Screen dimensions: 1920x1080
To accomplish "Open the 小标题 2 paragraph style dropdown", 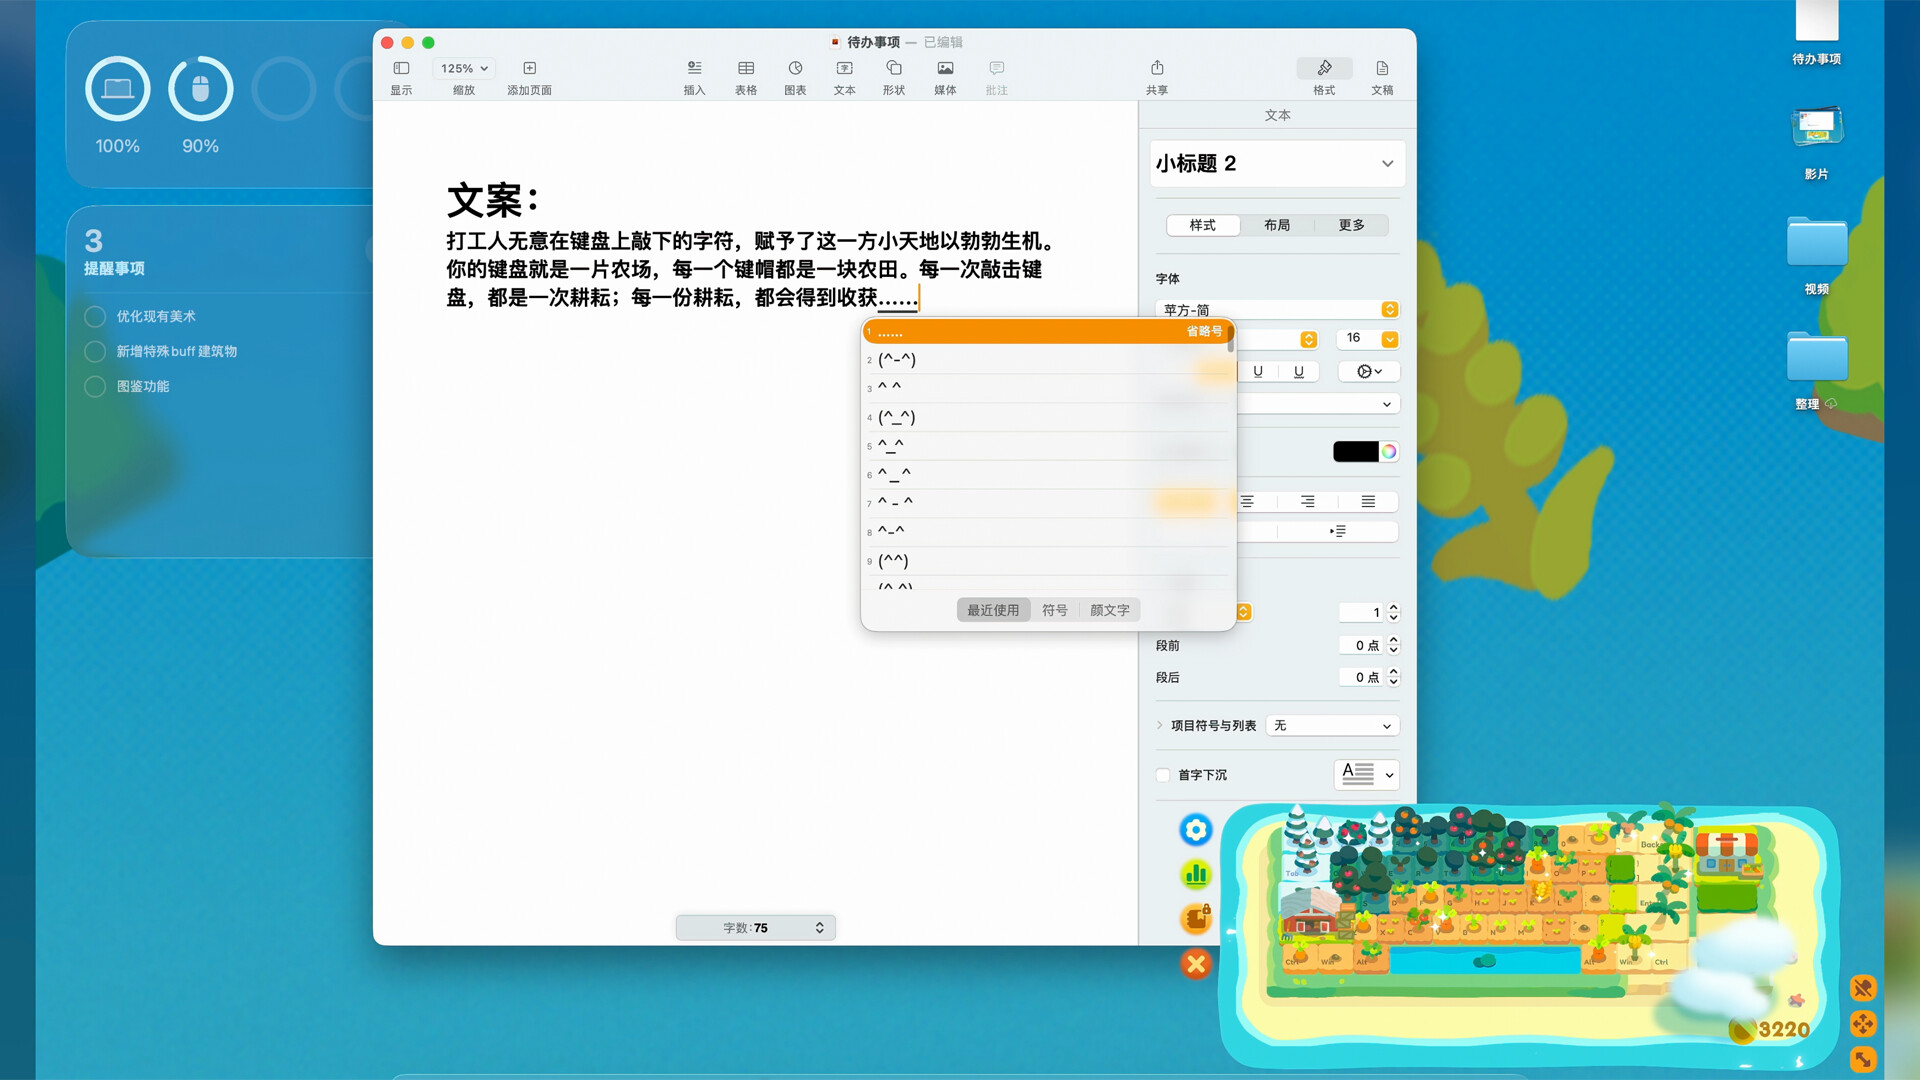I will point(1277,163).
